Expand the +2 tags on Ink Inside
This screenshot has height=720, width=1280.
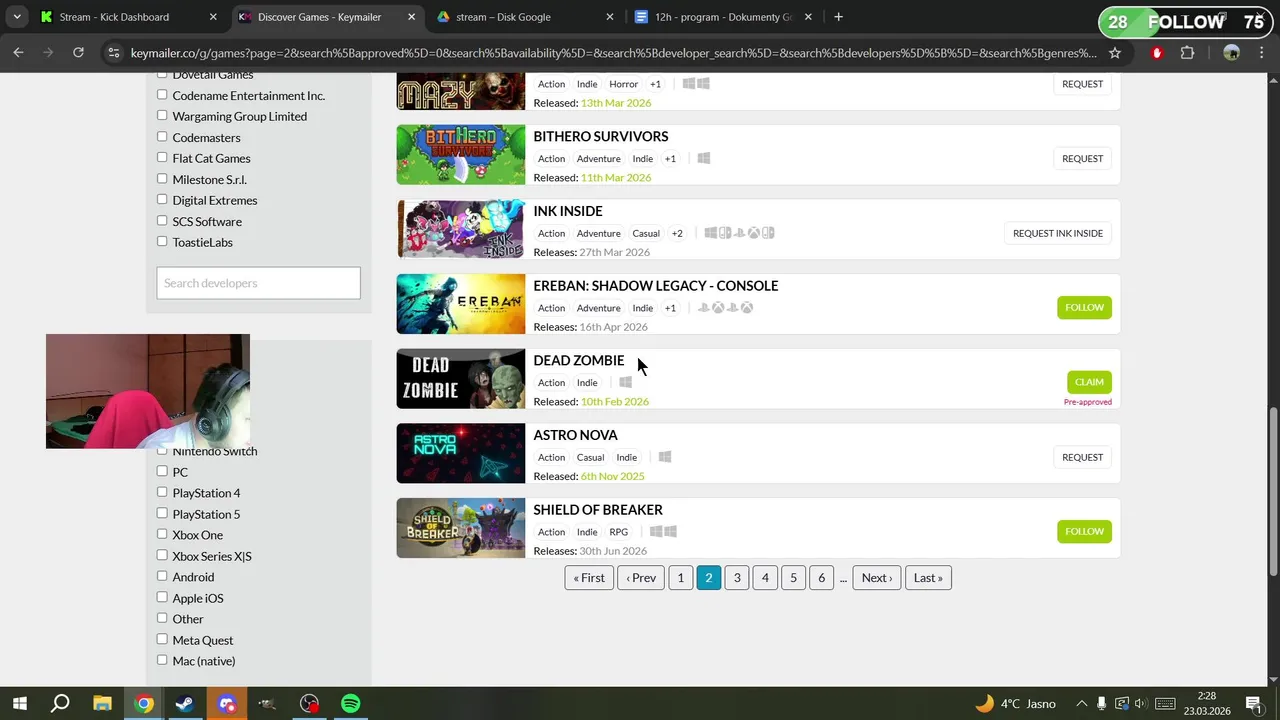point(677,233)
